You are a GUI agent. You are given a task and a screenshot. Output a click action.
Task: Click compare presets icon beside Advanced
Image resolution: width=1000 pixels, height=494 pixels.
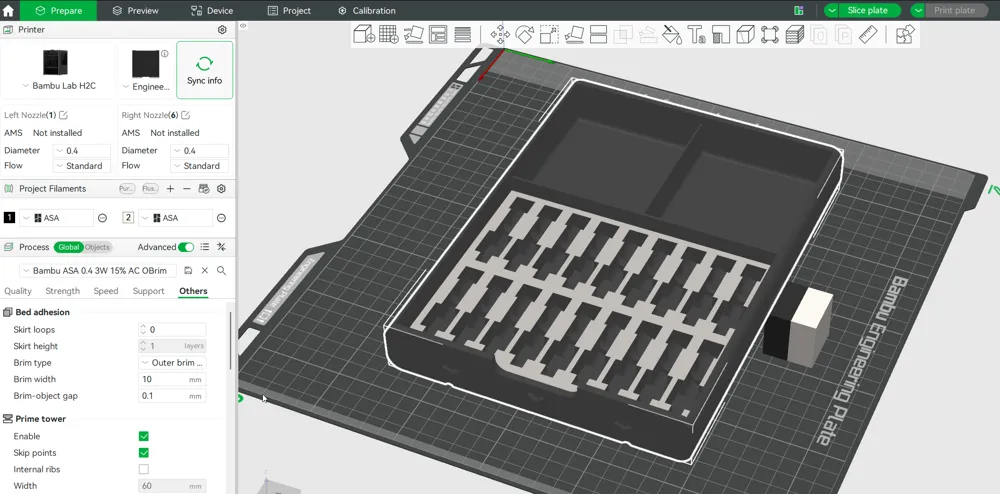tap(221, 247)
